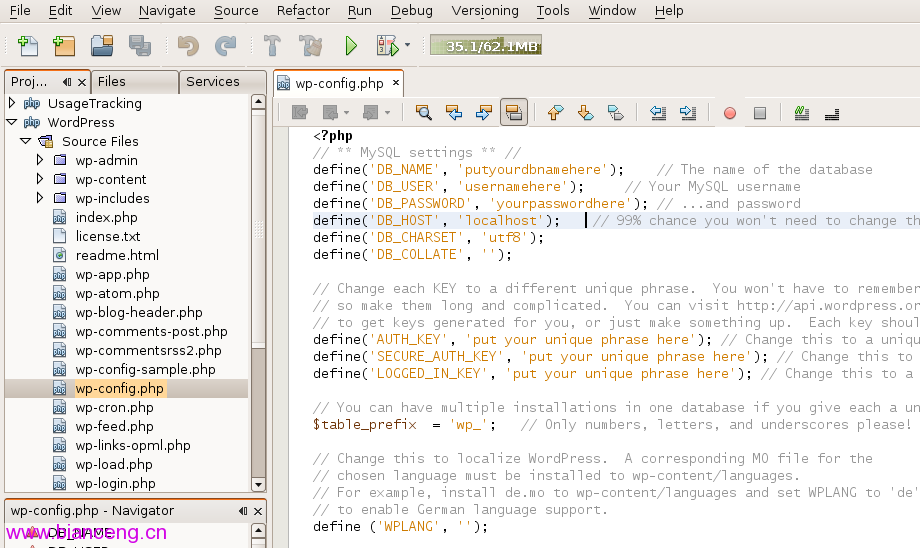Click the Comment code icon
The height and width of the screenshot is (548, 920).
[801, 113]
